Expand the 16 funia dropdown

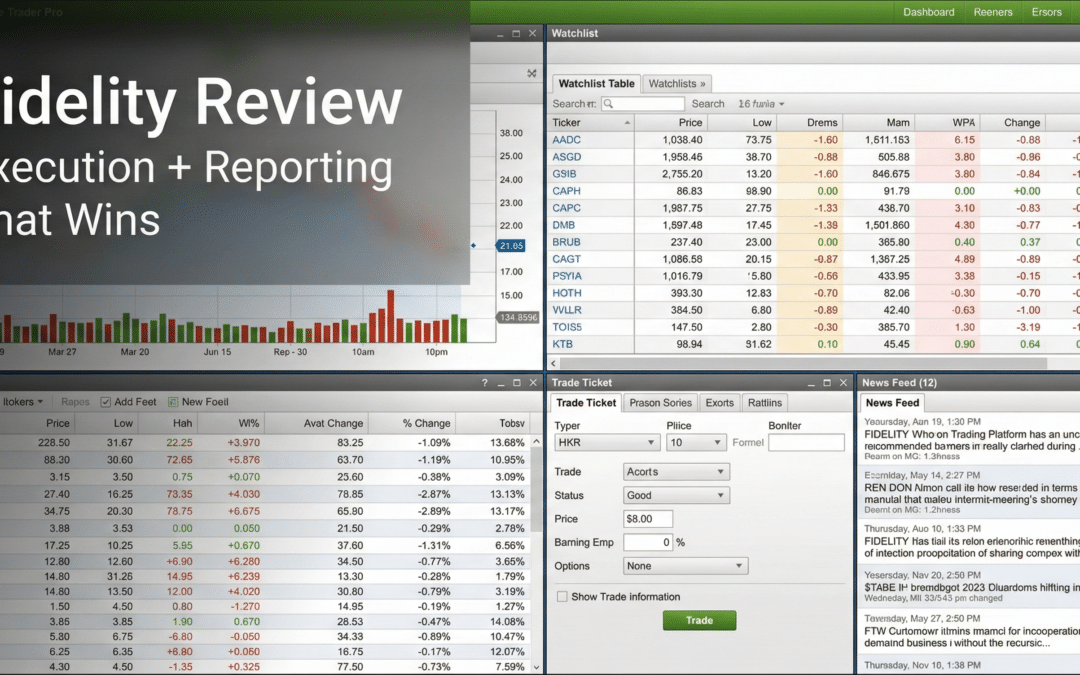[x=760, y=103]
